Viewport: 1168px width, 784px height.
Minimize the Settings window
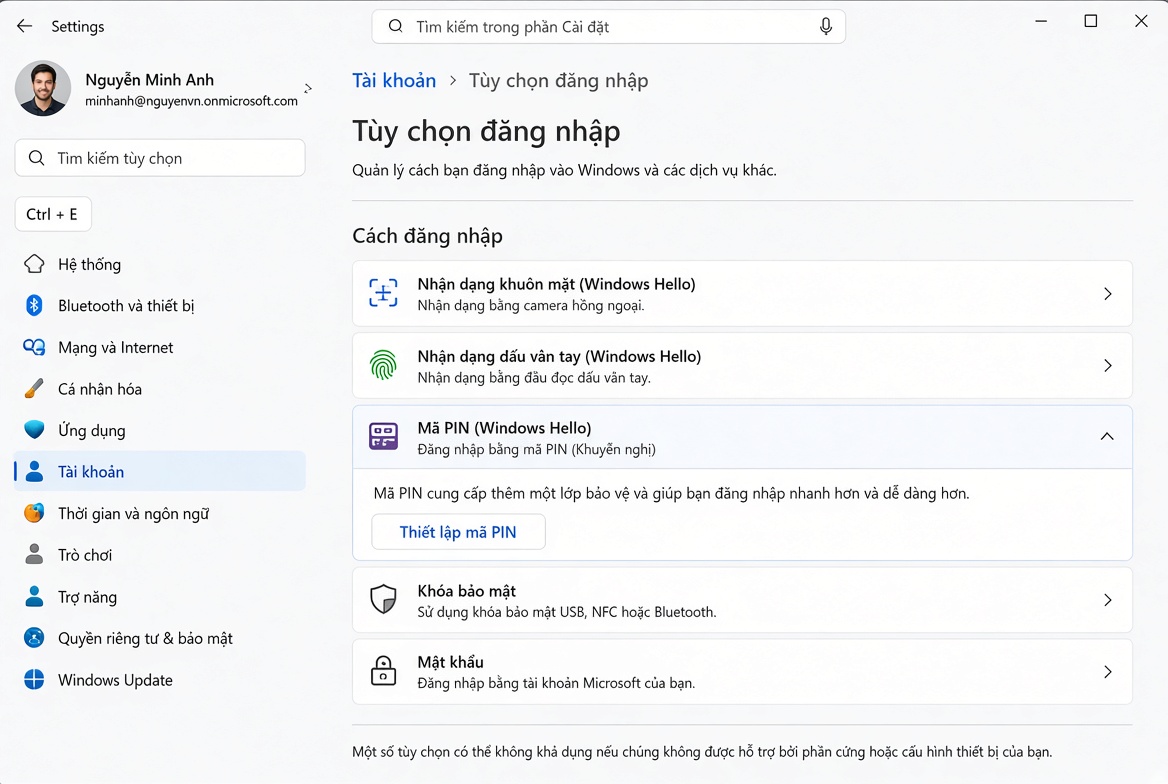pyautogui.click(x=1041, y=21)
